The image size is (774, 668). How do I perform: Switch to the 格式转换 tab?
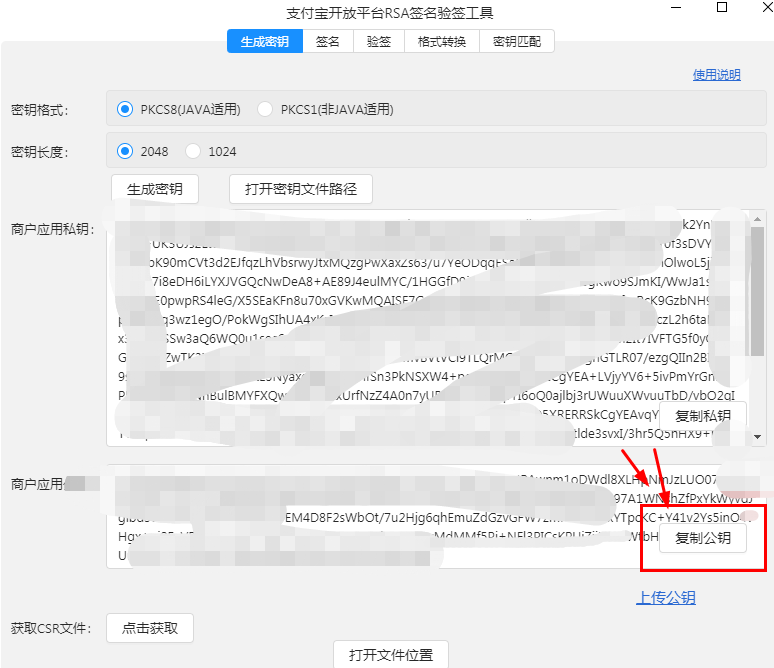coord(442,41)
